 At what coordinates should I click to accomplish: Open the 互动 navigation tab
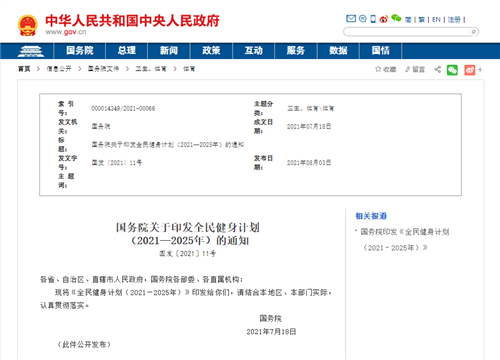[x=254, y=51]
